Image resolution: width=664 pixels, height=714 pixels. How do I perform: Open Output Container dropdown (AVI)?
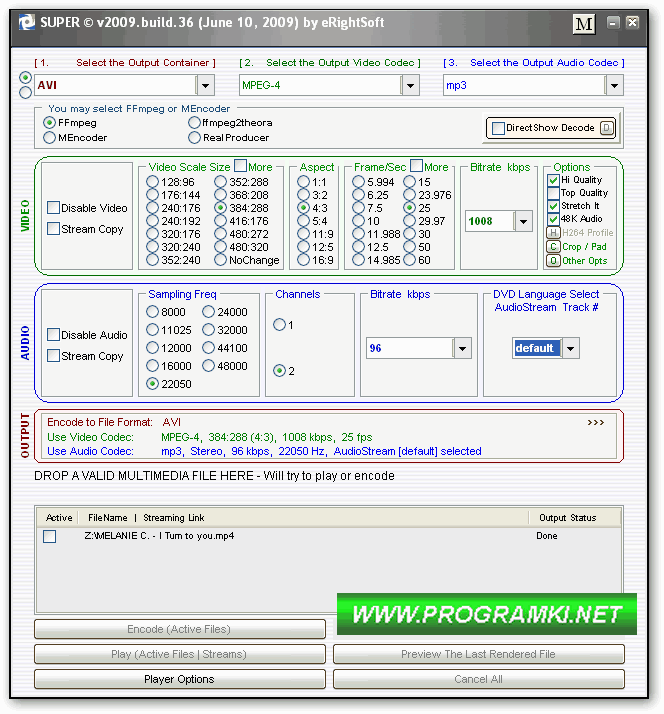tap(205, 86)
